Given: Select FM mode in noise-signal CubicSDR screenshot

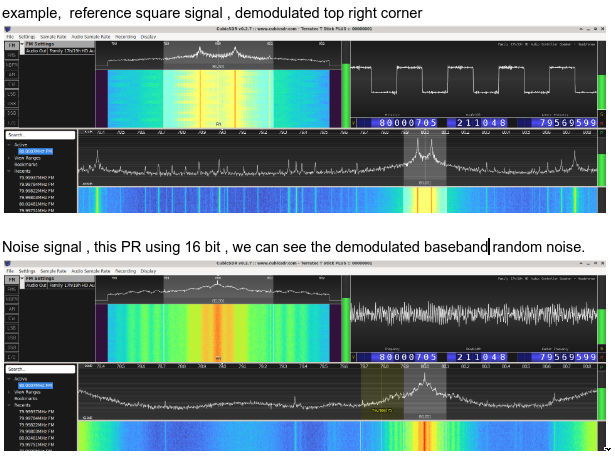Looking at the screenshot, I should pyautogui.click(x=12, y=280).
